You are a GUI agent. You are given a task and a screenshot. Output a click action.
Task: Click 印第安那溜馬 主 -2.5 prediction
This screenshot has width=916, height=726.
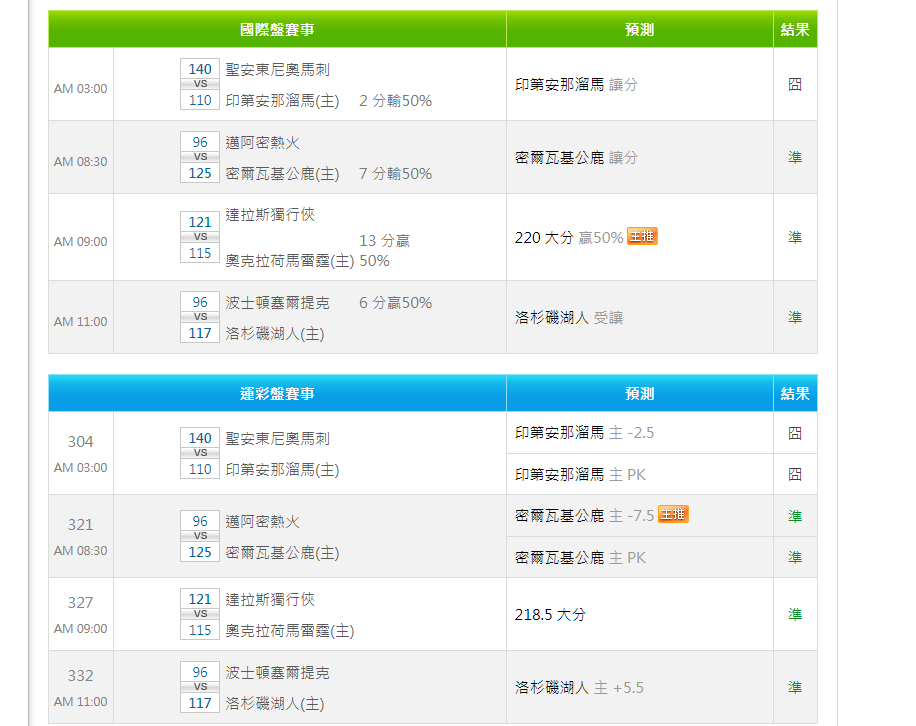584,433
